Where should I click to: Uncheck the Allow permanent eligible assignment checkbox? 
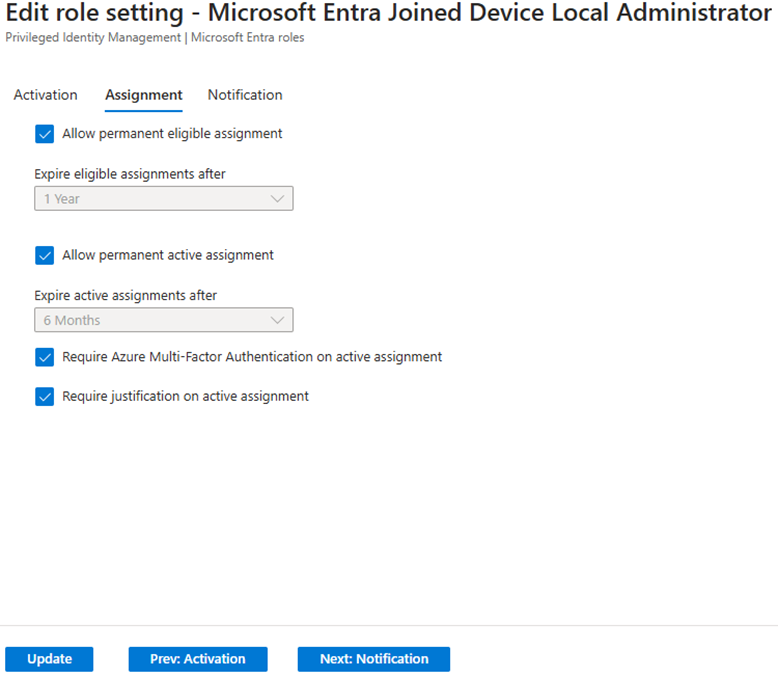point(44,134)
